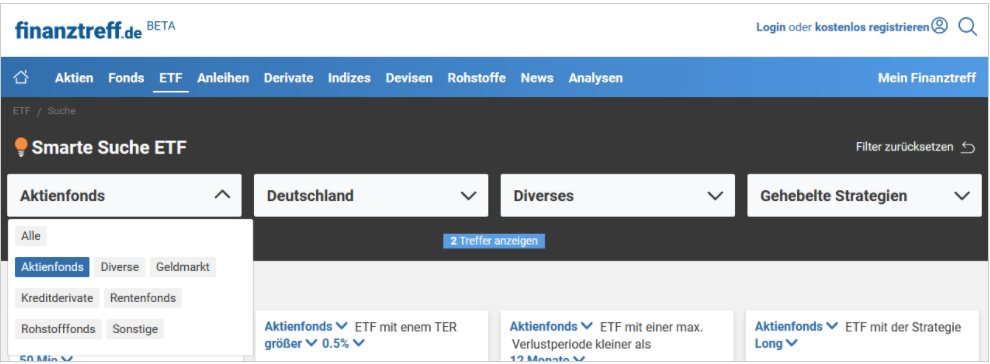The width and height of the screenshot is (990, 364).
Task: Choose the Rentenfonds filter chip
Action: 143,298
